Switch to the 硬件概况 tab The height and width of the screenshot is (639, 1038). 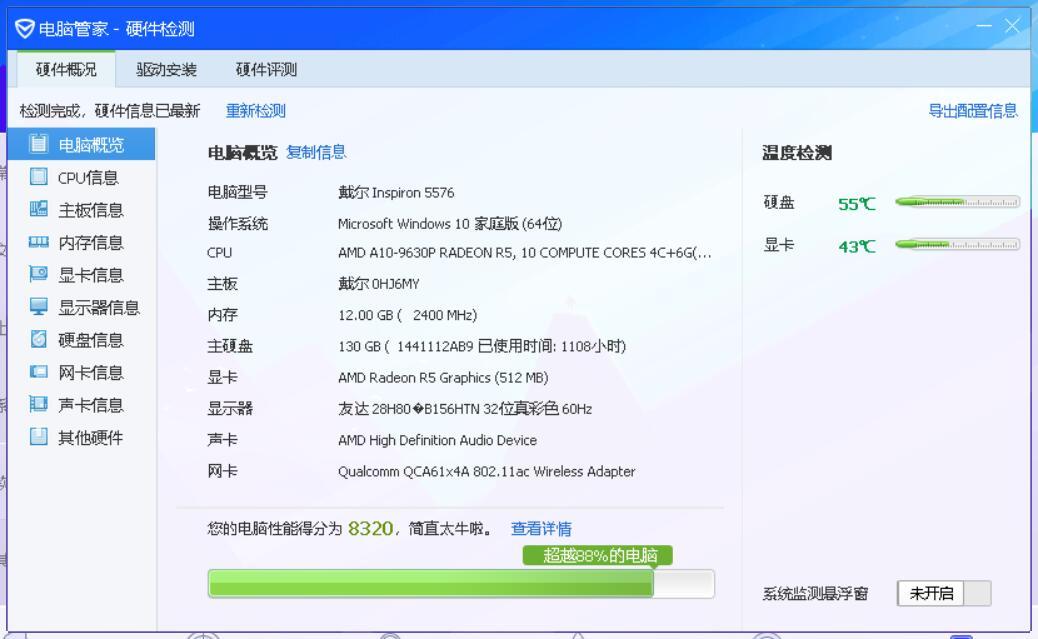coord(66,69)
